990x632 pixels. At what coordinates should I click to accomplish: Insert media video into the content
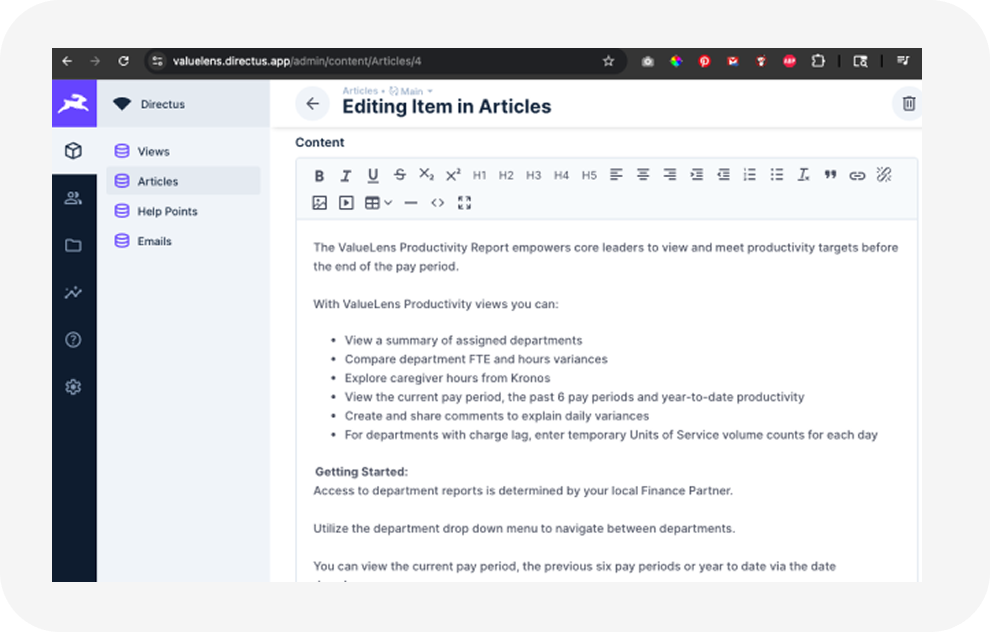[x=346, y=203]
